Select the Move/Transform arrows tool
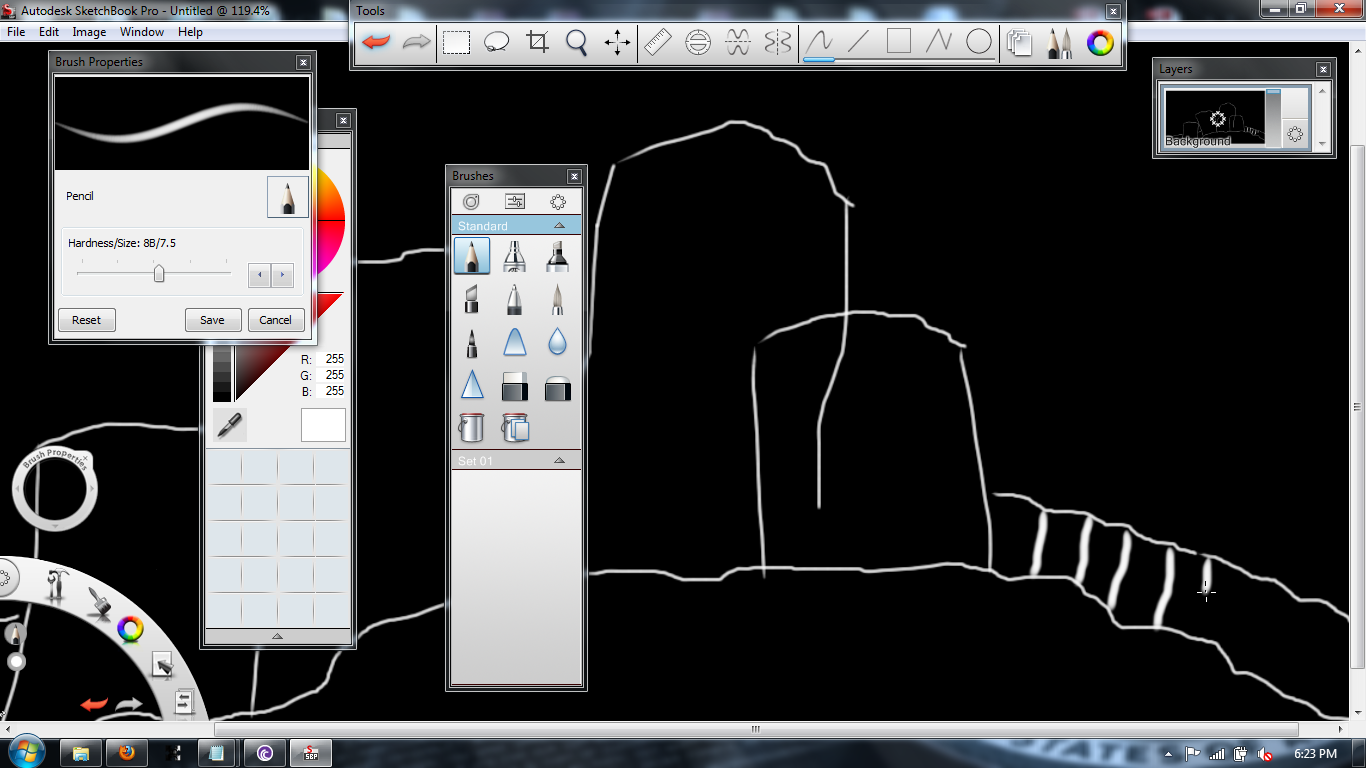The width and height of the screenshot is (1366, 768). [x=617, y=43]
